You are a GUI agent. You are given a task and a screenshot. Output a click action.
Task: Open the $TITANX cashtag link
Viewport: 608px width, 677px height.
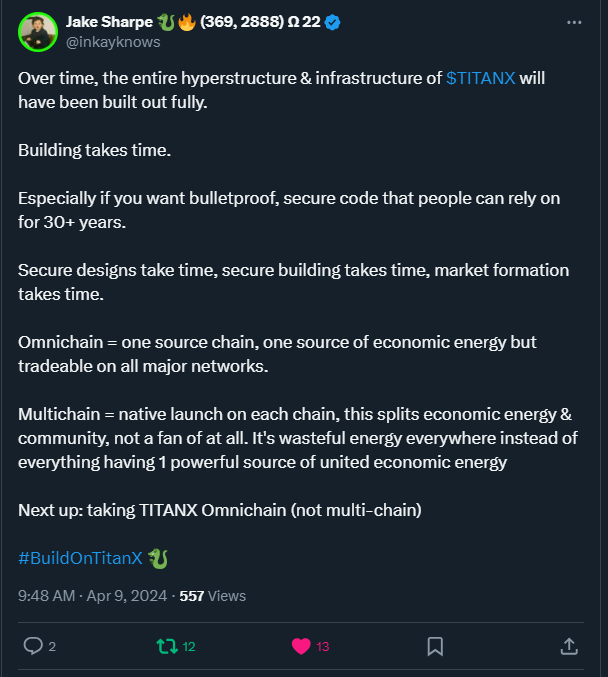[481, 78]
